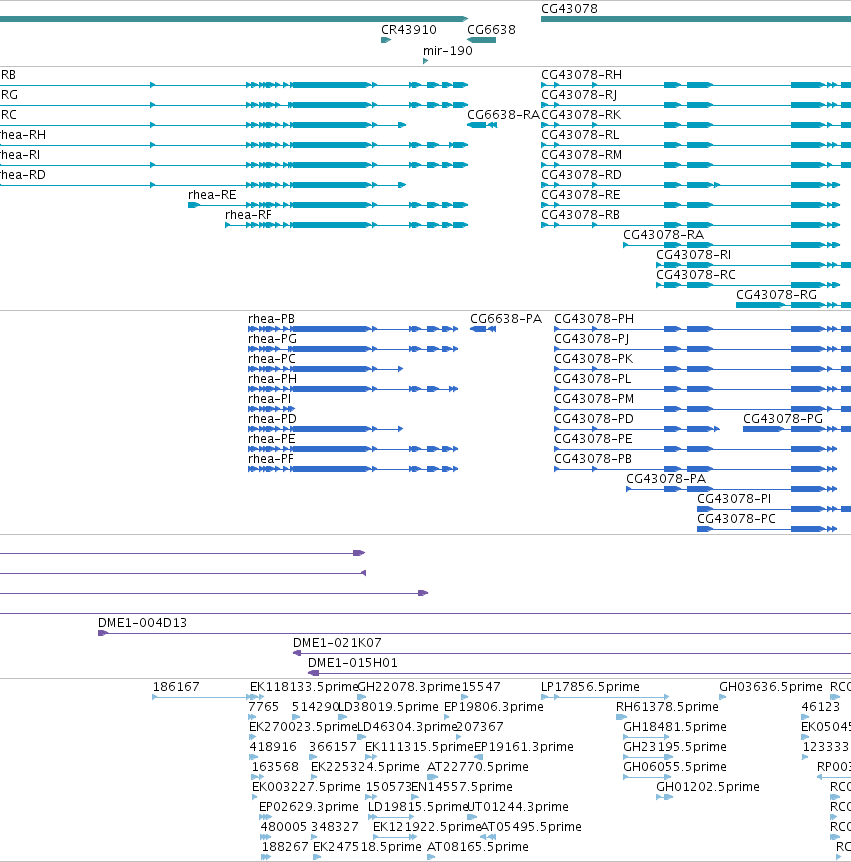The width and height of the screenshot is (851, 862).
Task: Select the CR43910 gene label
Action: pos(408,30)
